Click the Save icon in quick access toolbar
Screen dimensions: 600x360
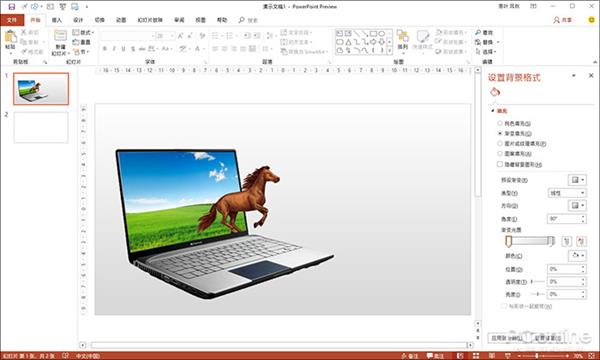click(x=11, y=7)
